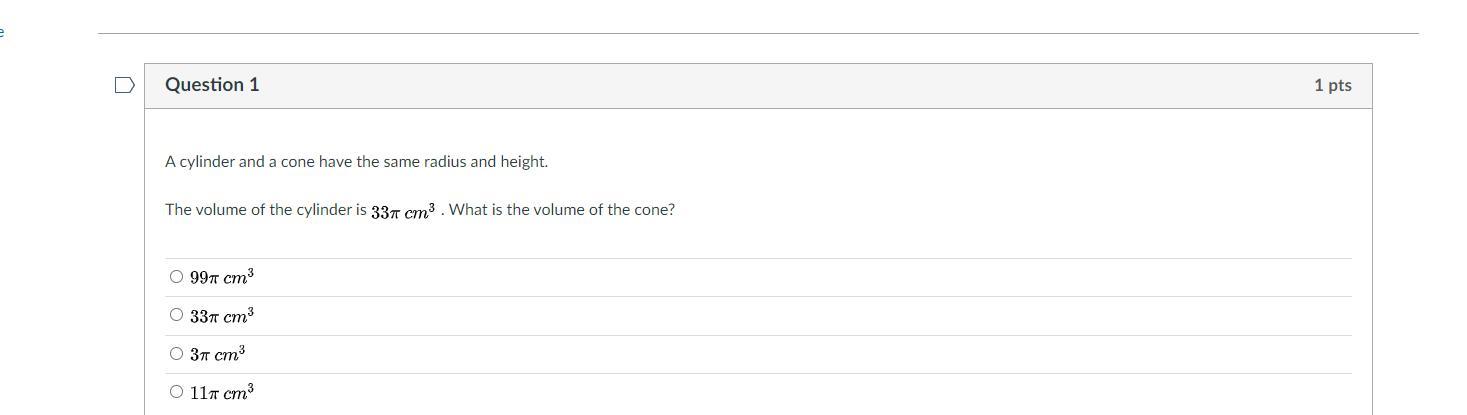The image size is (1467, 415).
Task: Select the 99π cm³ radio button
Action: point(177,277)
